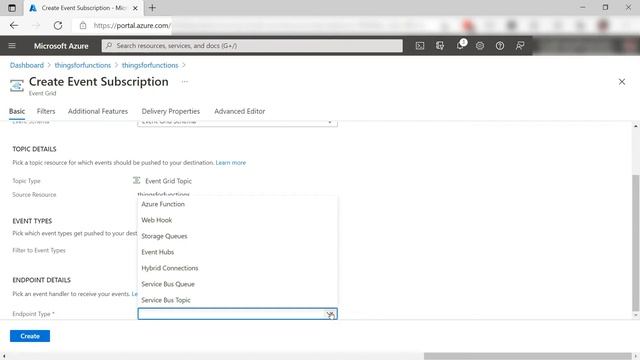The height and width of the screenshot is (360, 640).
Task: Go to Dashboard breadcrumb
Action: (27, 65)
